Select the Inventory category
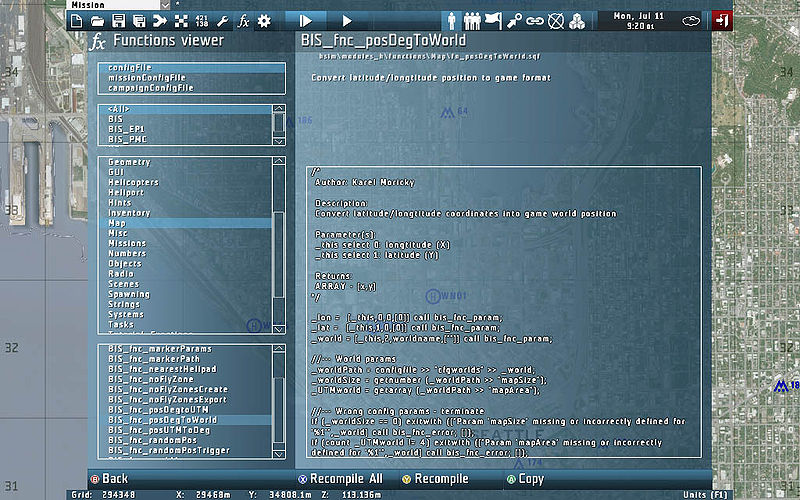 [x=186, y=213]
